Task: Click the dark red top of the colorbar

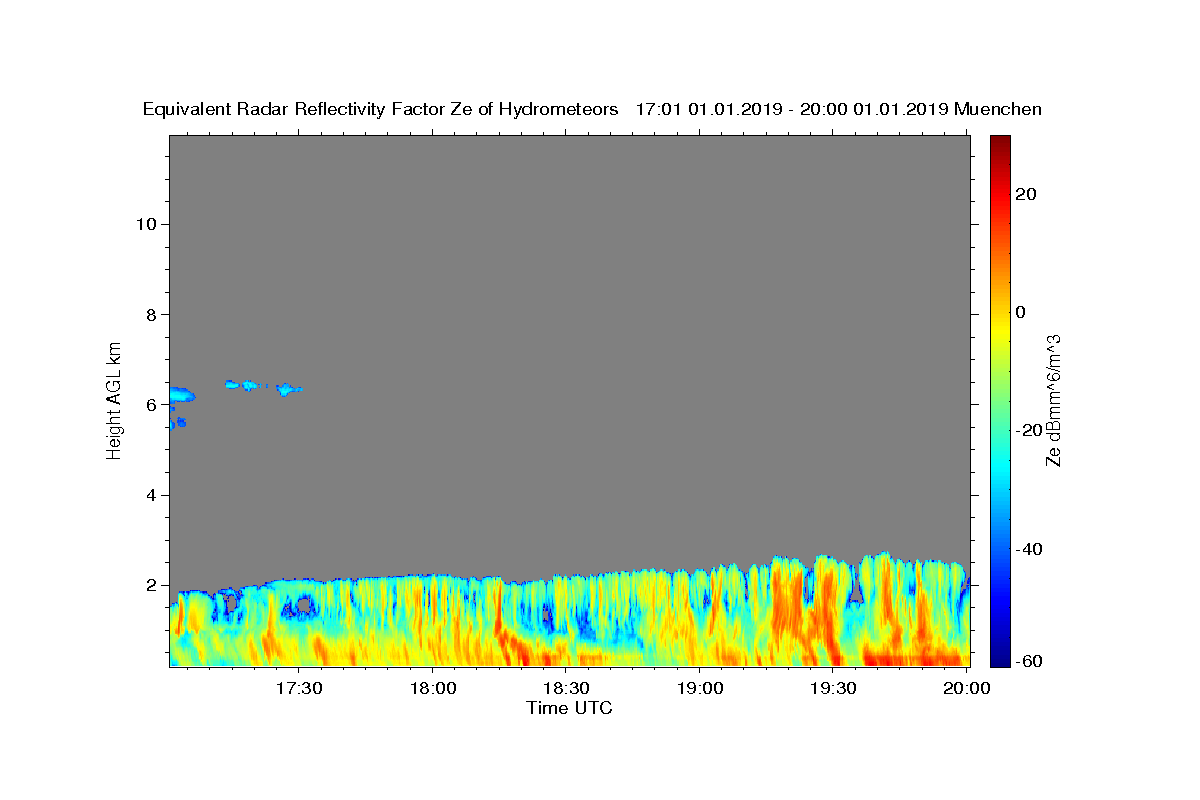Action: (x=1000, y=145)
